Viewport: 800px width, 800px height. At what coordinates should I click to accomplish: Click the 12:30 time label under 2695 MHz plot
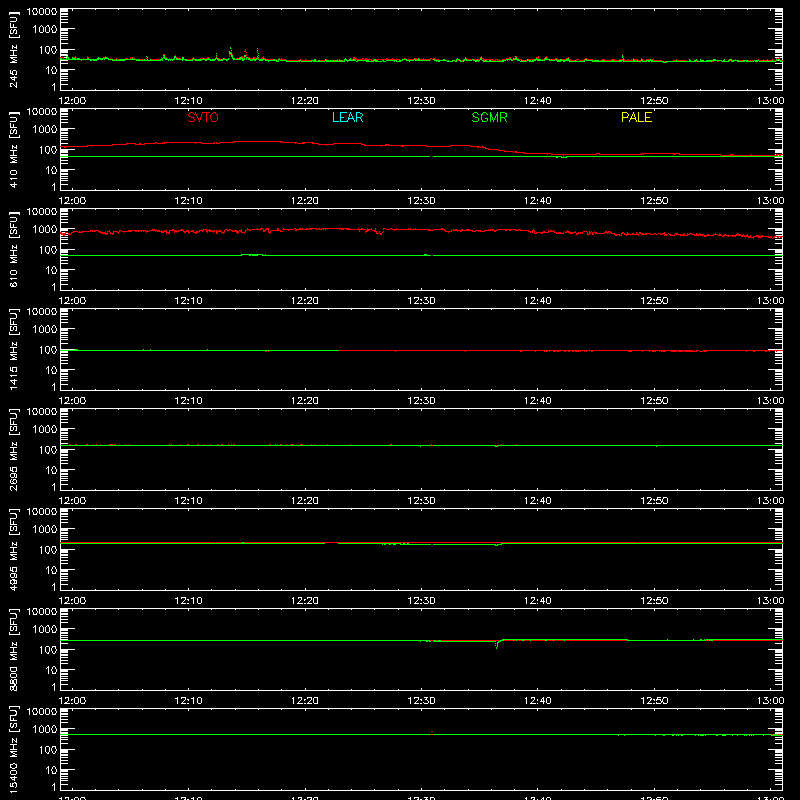click(421, 501)
